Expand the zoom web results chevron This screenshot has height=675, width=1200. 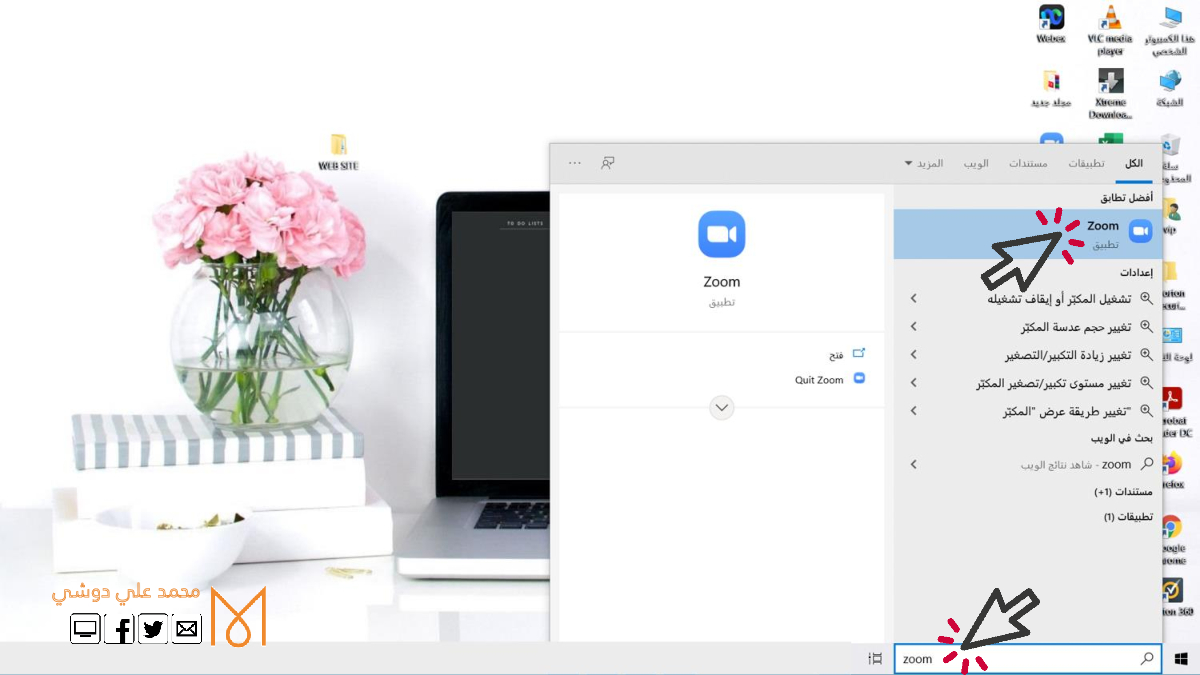[x=913, y=465]
